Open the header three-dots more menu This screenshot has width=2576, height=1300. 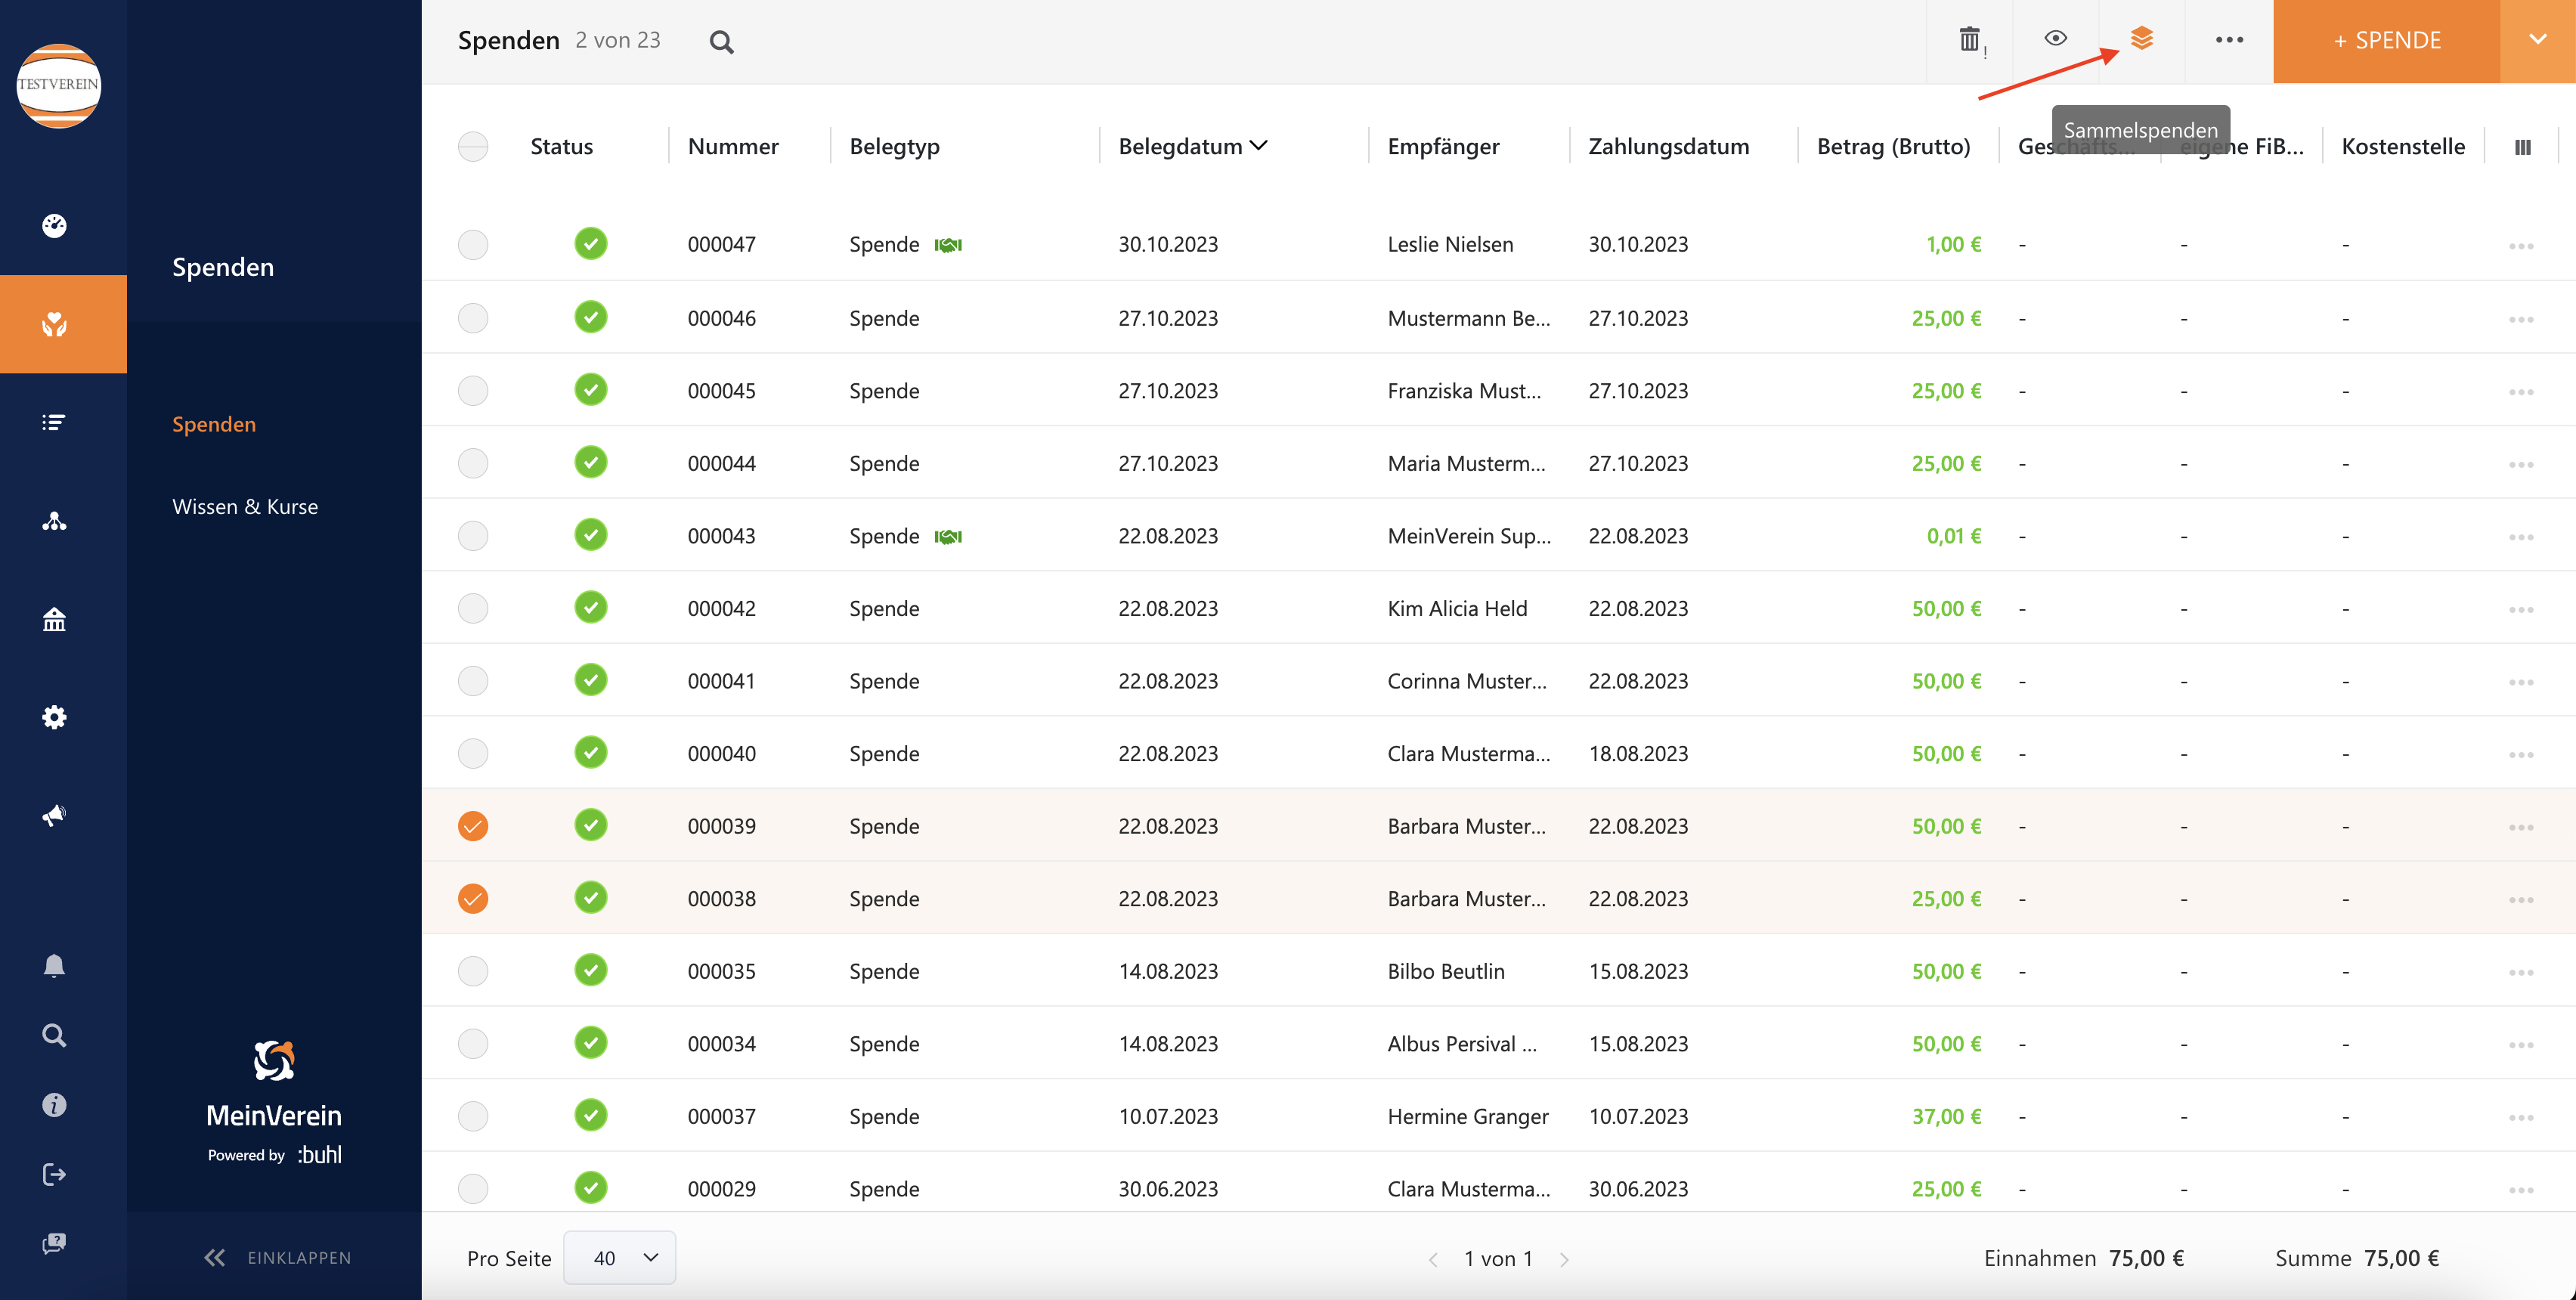[x=2229, y=40]
